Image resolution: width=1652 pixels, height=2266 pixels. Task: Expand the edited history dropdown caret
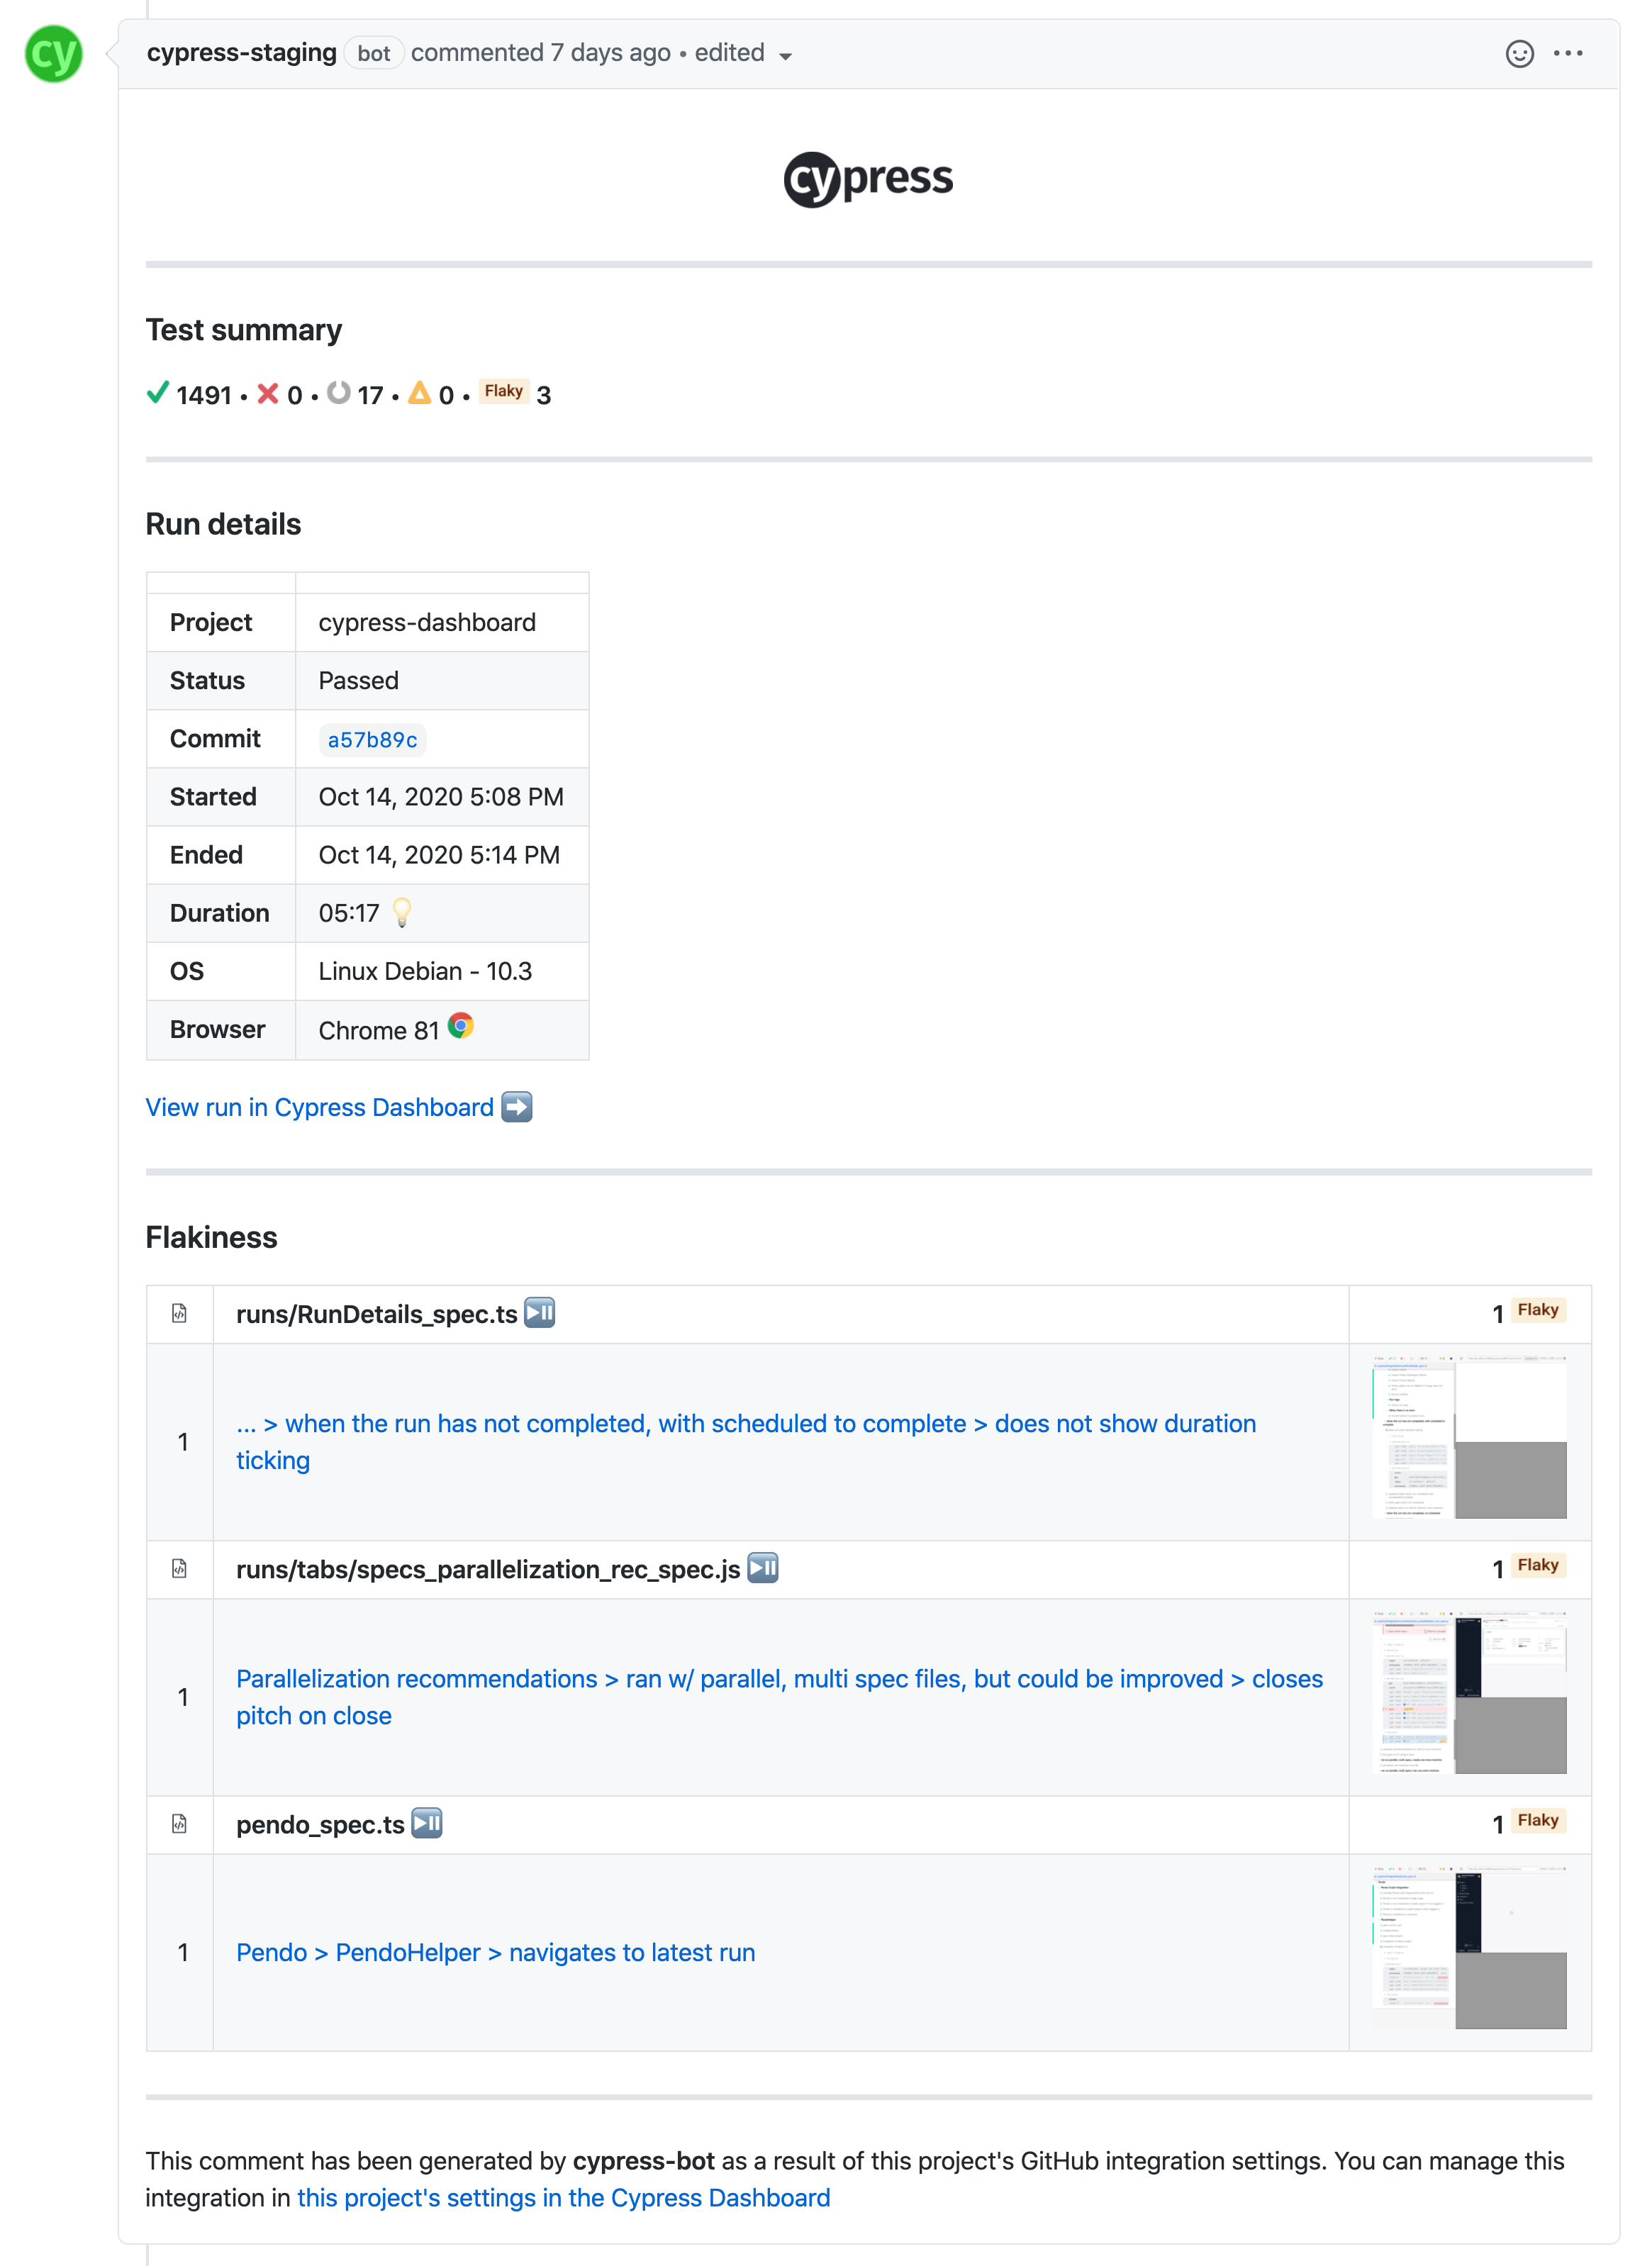tap(786, 57)
